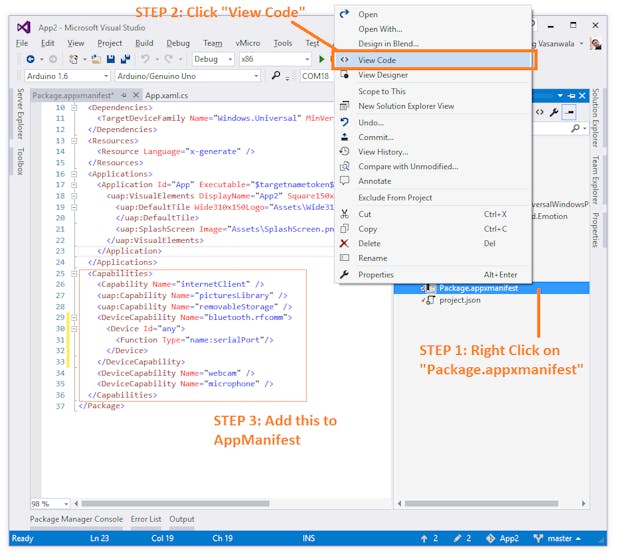The height and width of the screenshot is (555, 619).
Task: Close the Package.appxmanifest tab
Action: [x=135, y=95]
